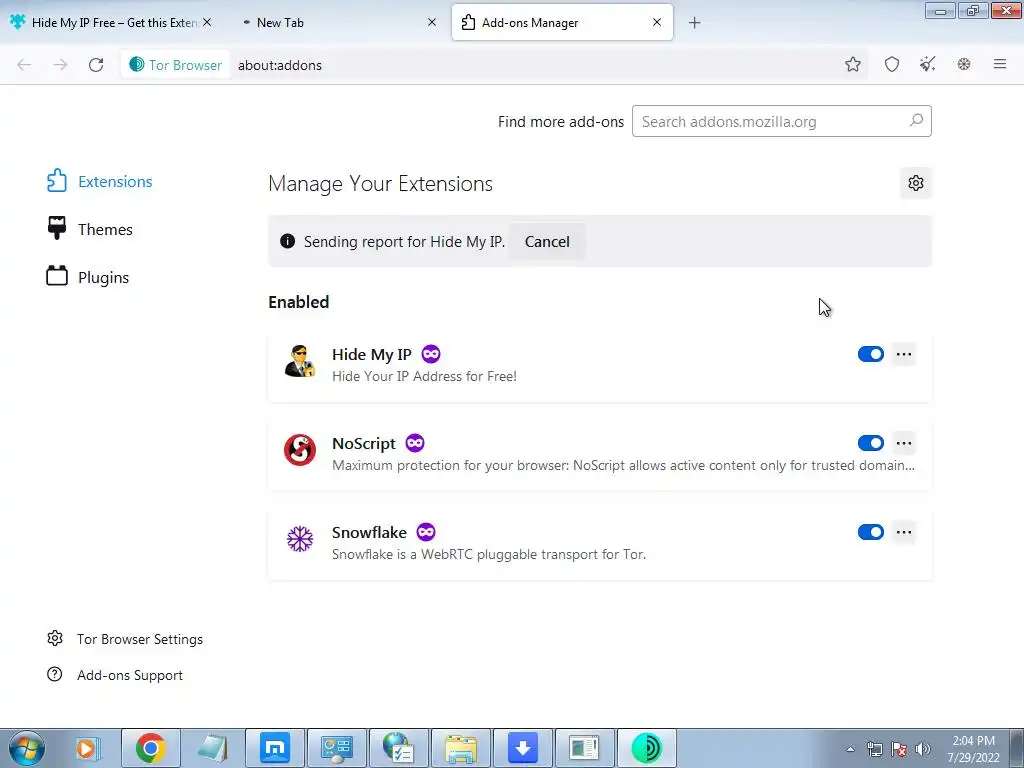Click private browsing badge next to Hide My IP
The image size is (1024, 768).
click(x=430, y=354)
